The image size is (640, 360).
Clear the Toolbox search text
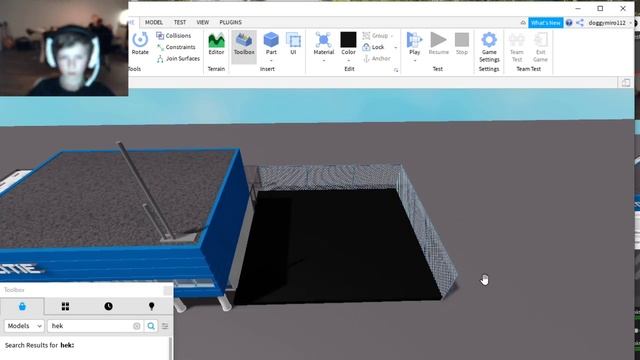click(137, 326)
